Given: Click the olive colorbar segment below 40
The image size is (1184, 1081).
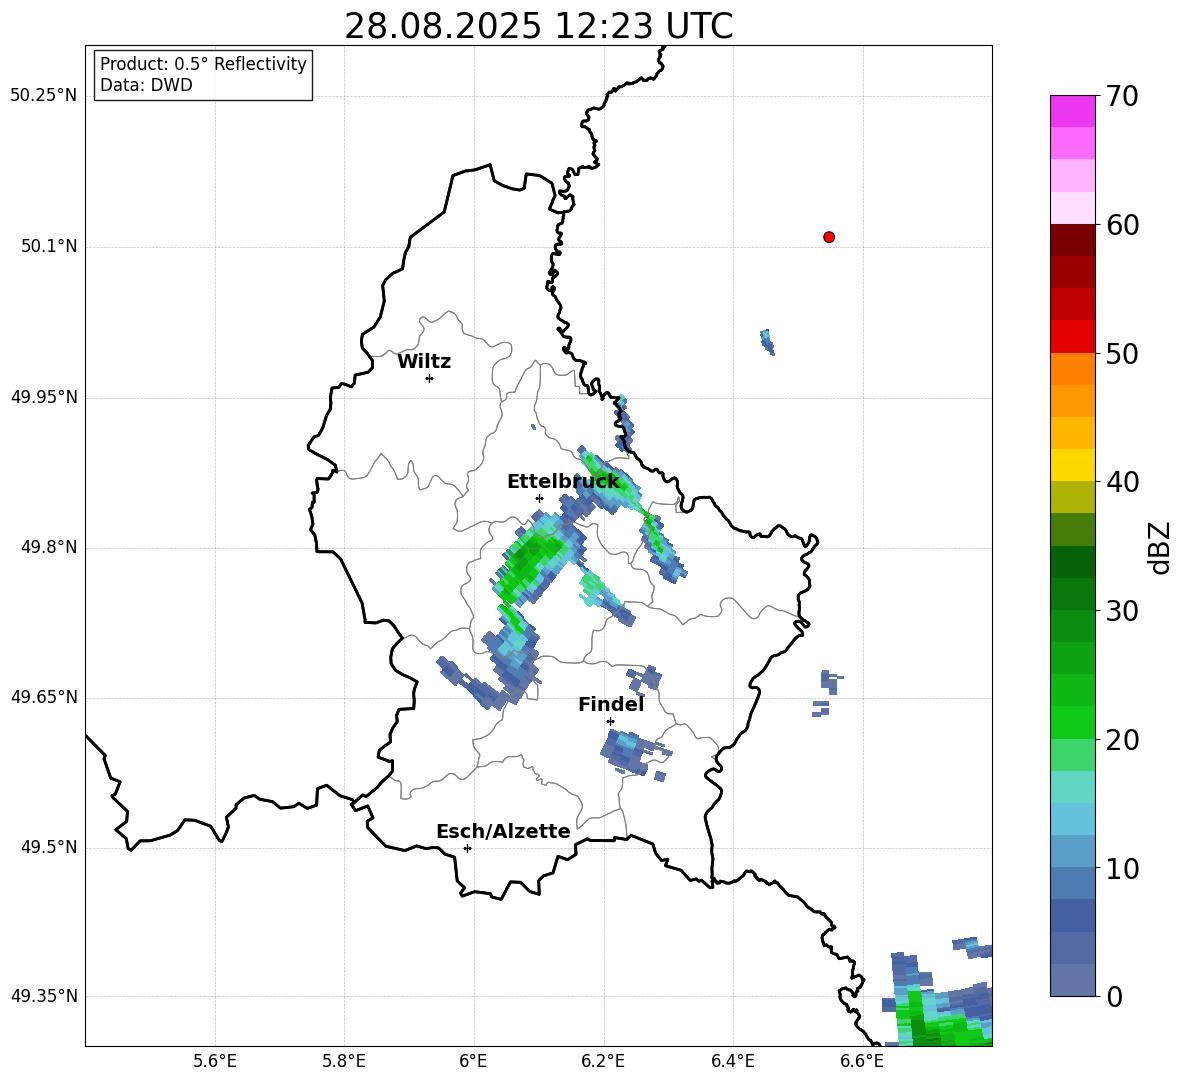Looking at the screenshot, I should point(1072,497).
